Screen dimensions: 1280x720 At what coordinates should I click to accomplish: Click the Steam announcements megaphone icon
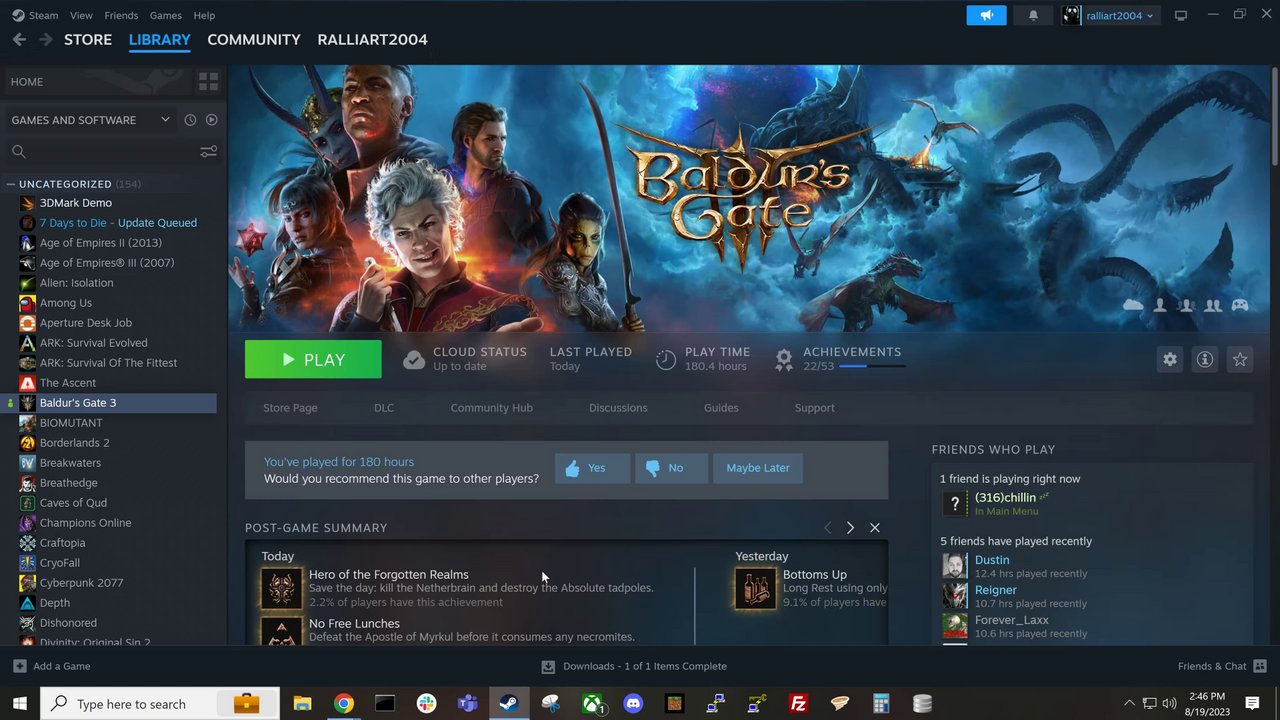click(x=986, y=15)
